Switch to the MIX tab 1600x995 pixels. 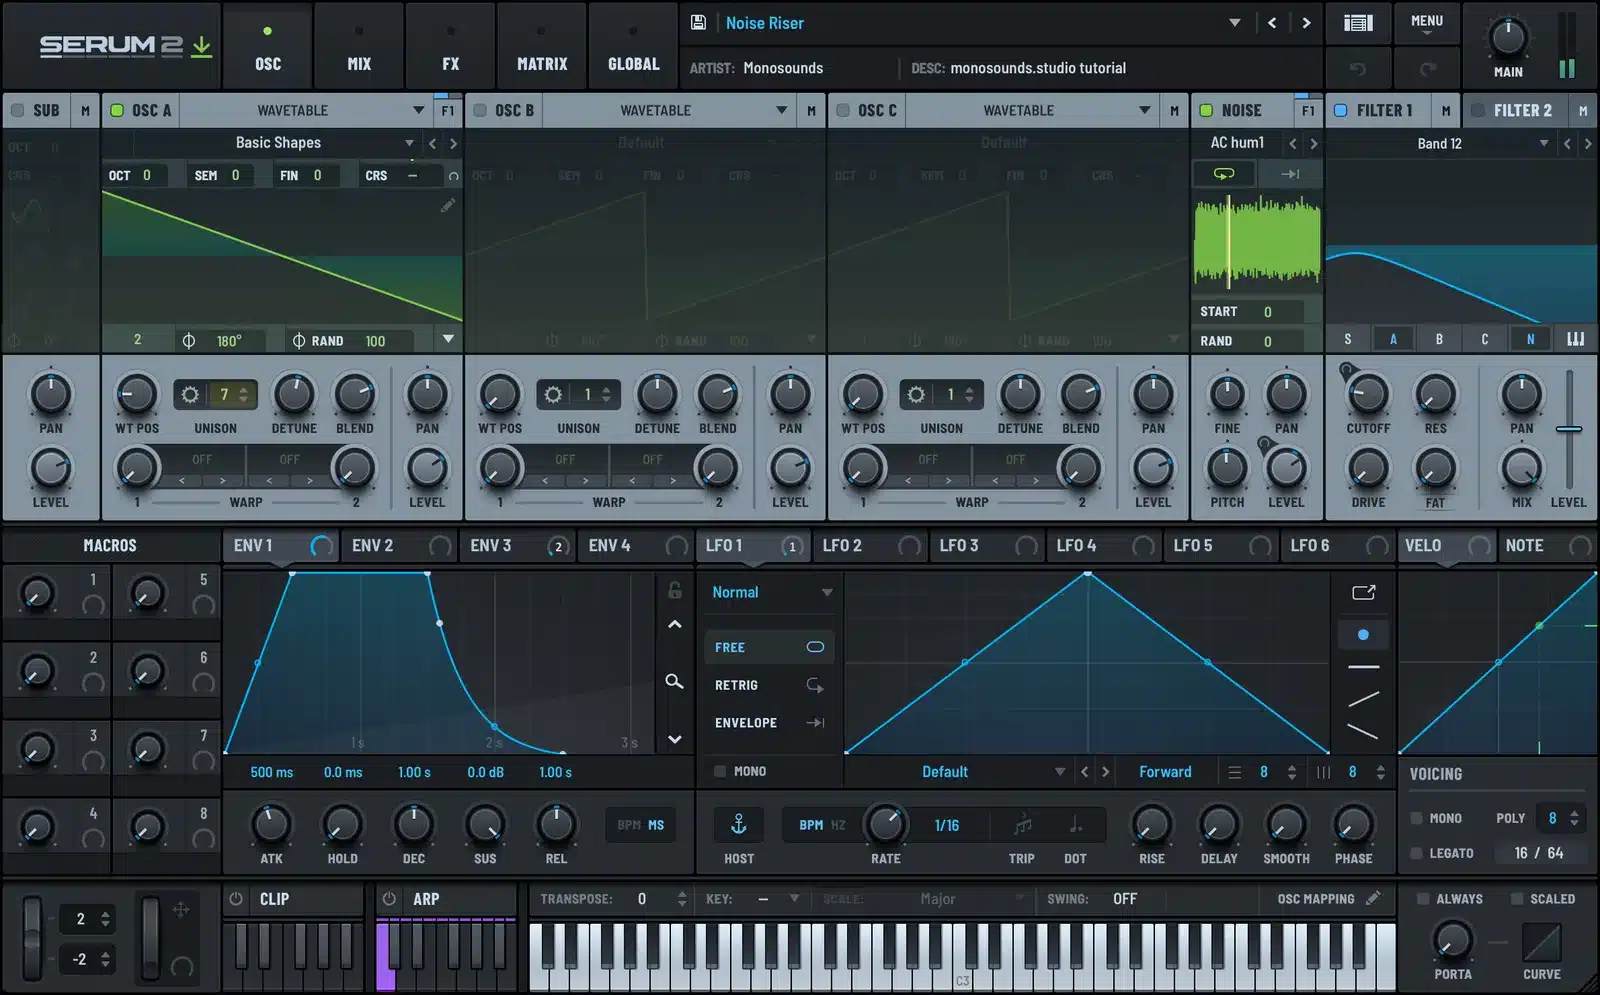(359, 46)
